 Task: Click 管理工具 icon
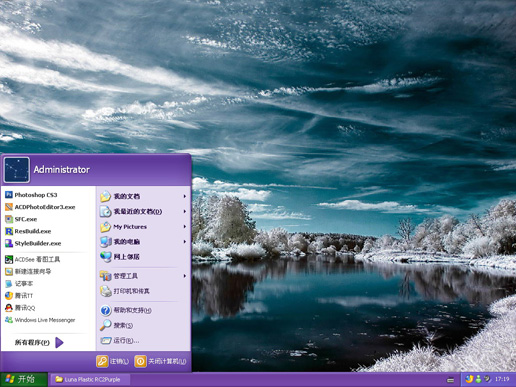[105, 276]
